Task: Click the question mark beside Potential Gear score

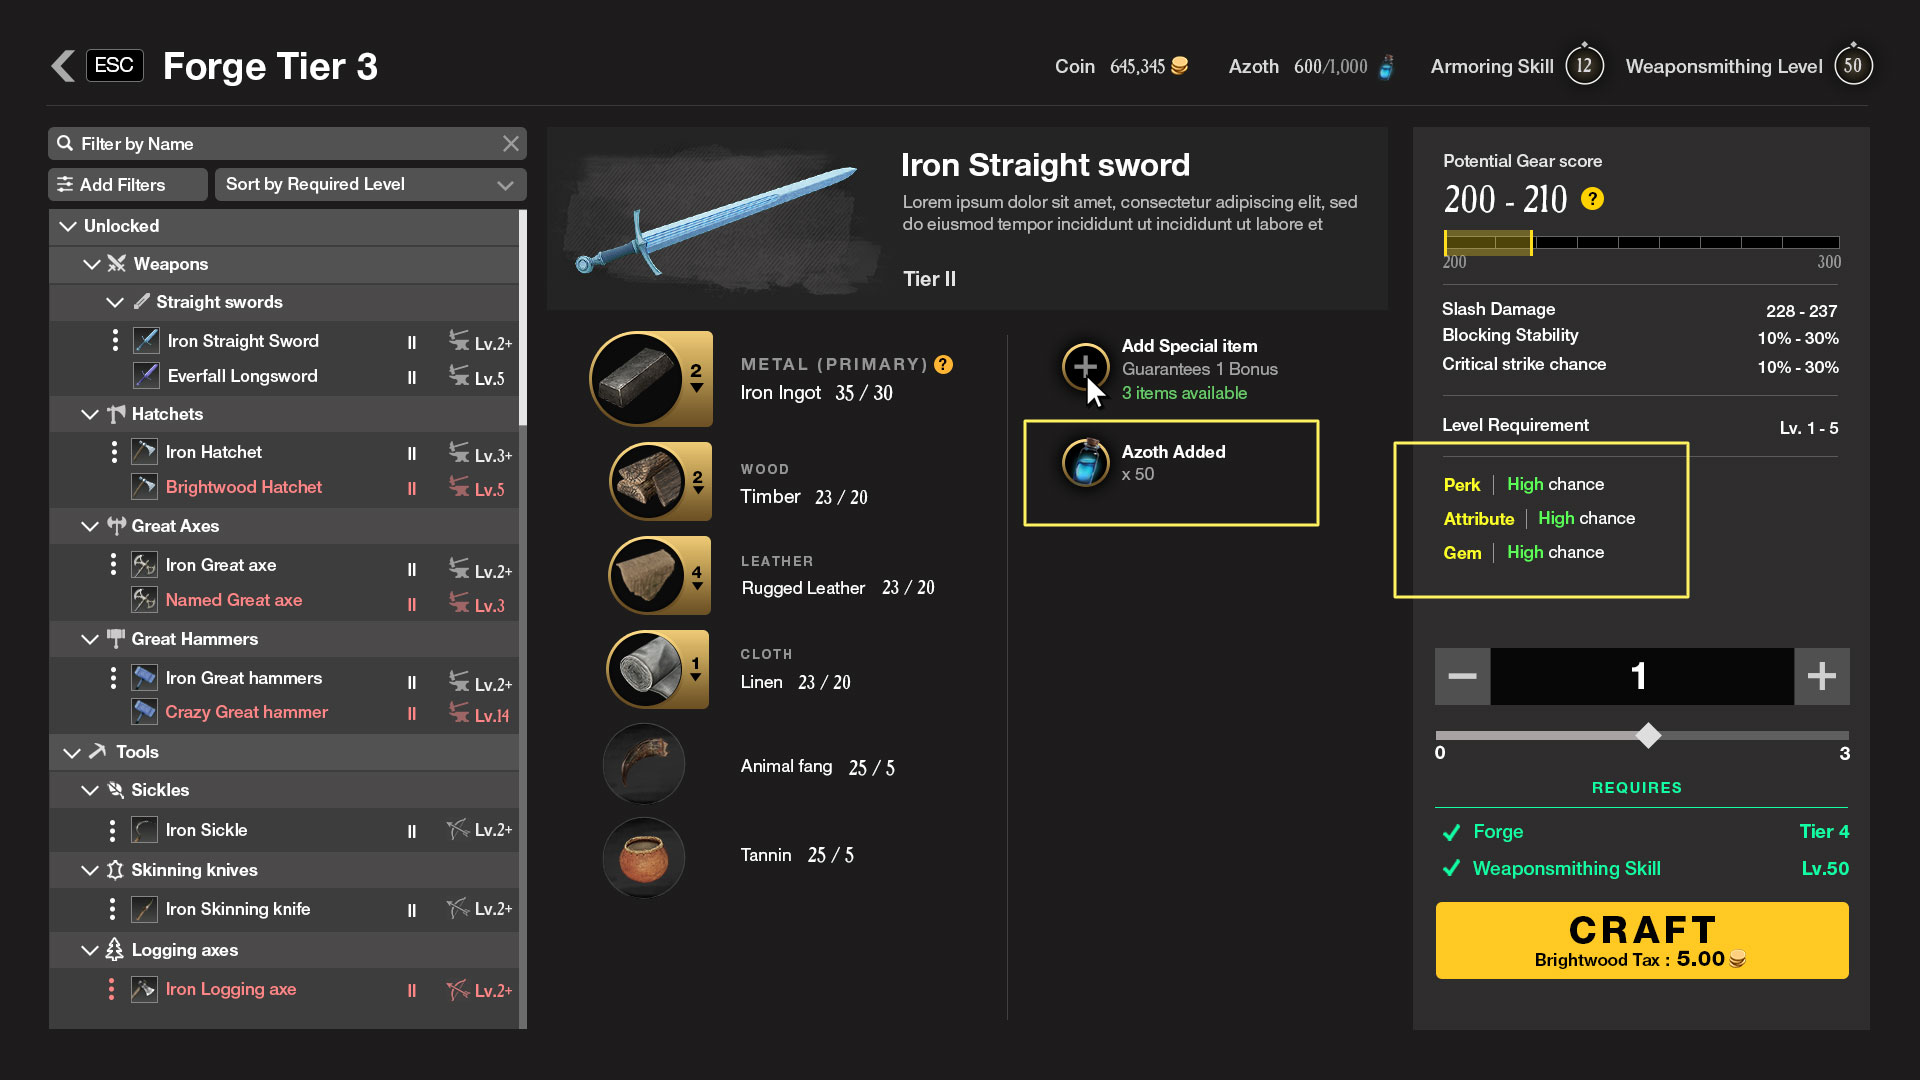Action: 1592,199
